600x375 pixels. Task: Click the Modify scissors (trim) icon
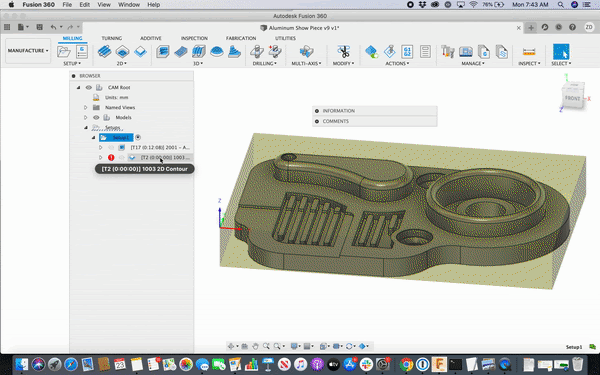click(344, 52)
